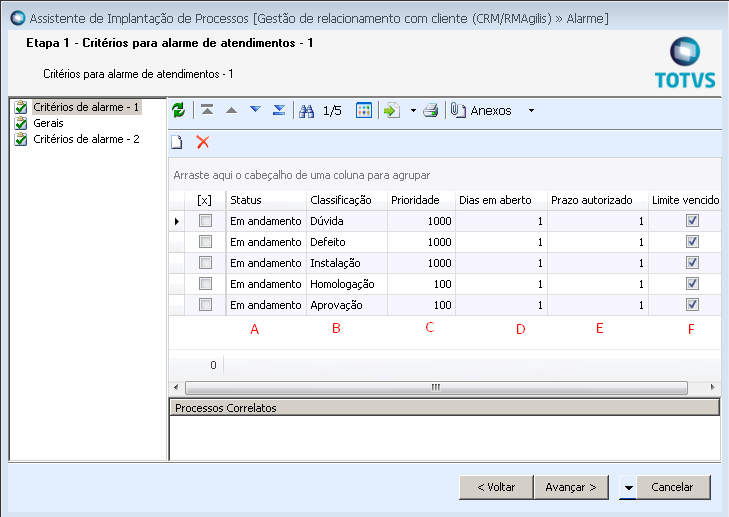
Task: Create new record with blank page icon
Action: tap(177, 142)
